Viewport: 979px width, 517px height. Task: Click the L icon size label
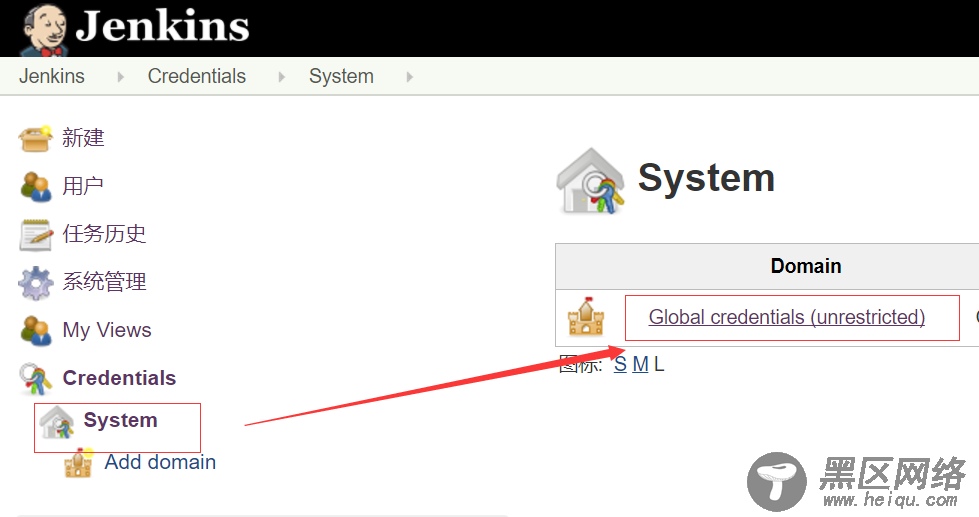pyautogui.click(x=659, y=364)
